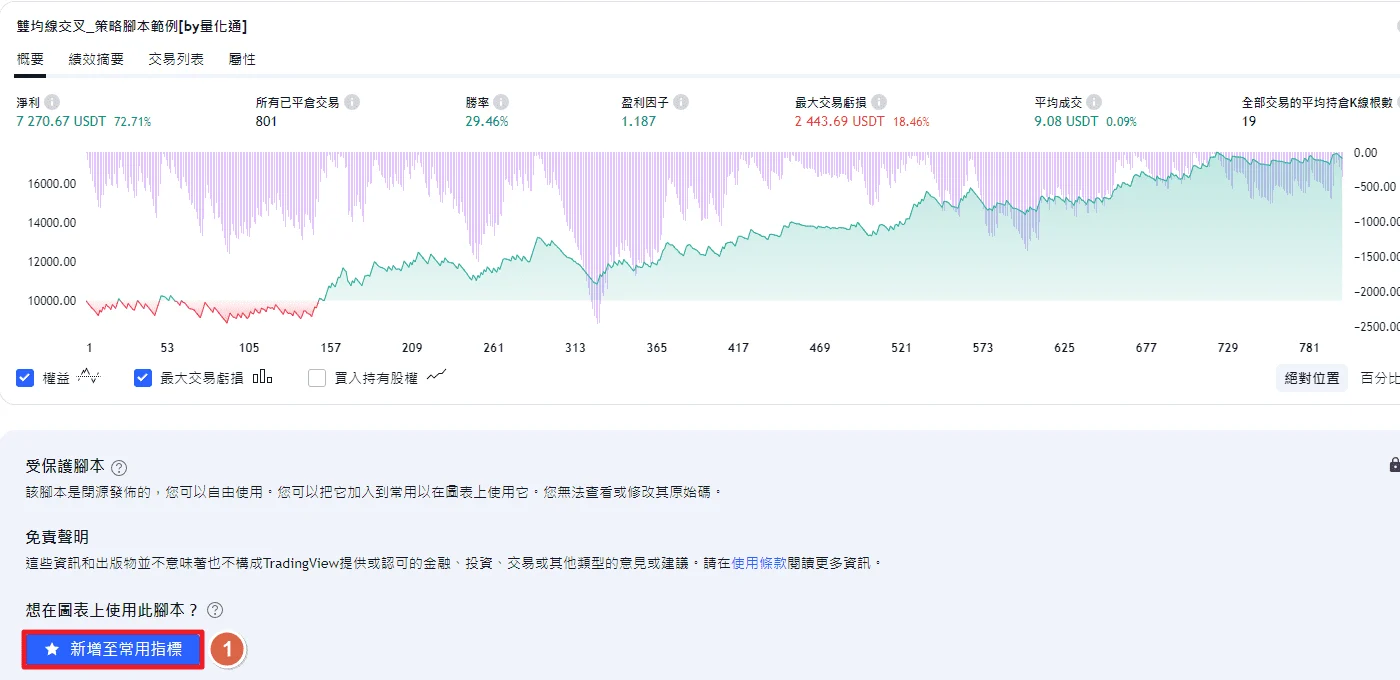The height and width of the screenshot is (680, 1400).
Task: Open info icon next to 淨利
Action: [52, 102]
